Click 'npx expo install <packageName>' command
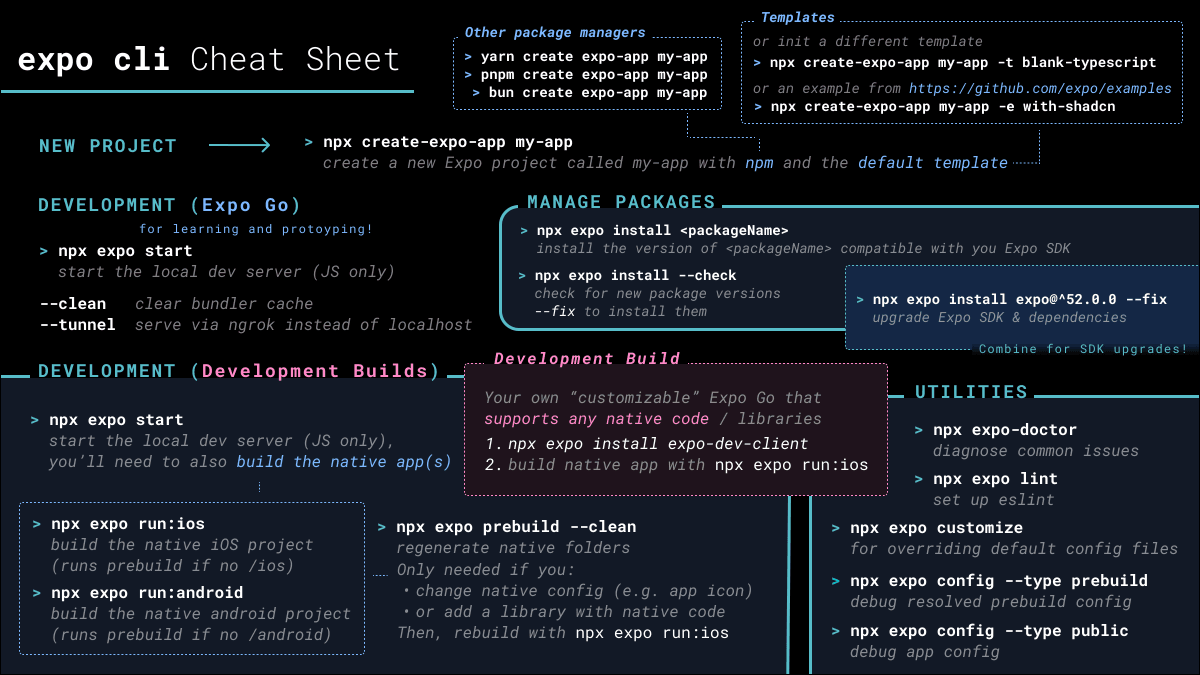The height and width of the screenshot is (675, 1200). pos(662,231)
